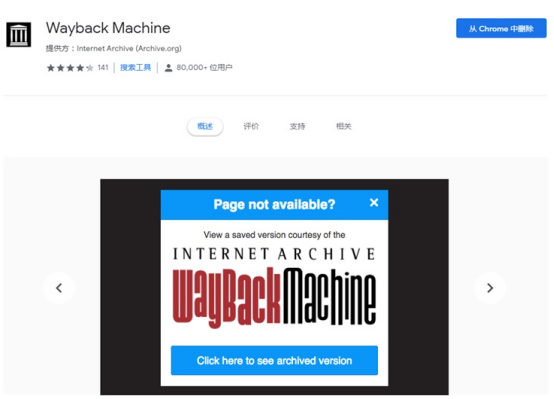Click the user count person icon

point(169,68)
